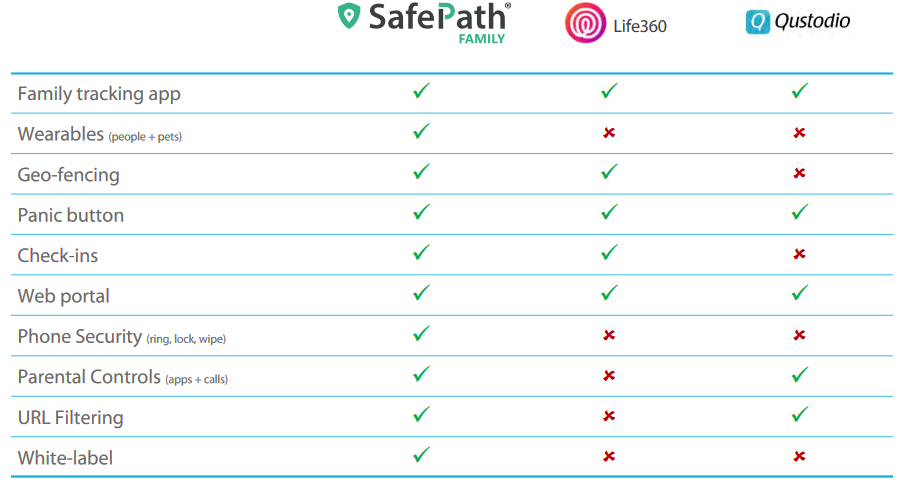This screenshot has height=500, width=912.
Task: Click Qustodio's red X for Check-ins
Action: click(799, 255)
